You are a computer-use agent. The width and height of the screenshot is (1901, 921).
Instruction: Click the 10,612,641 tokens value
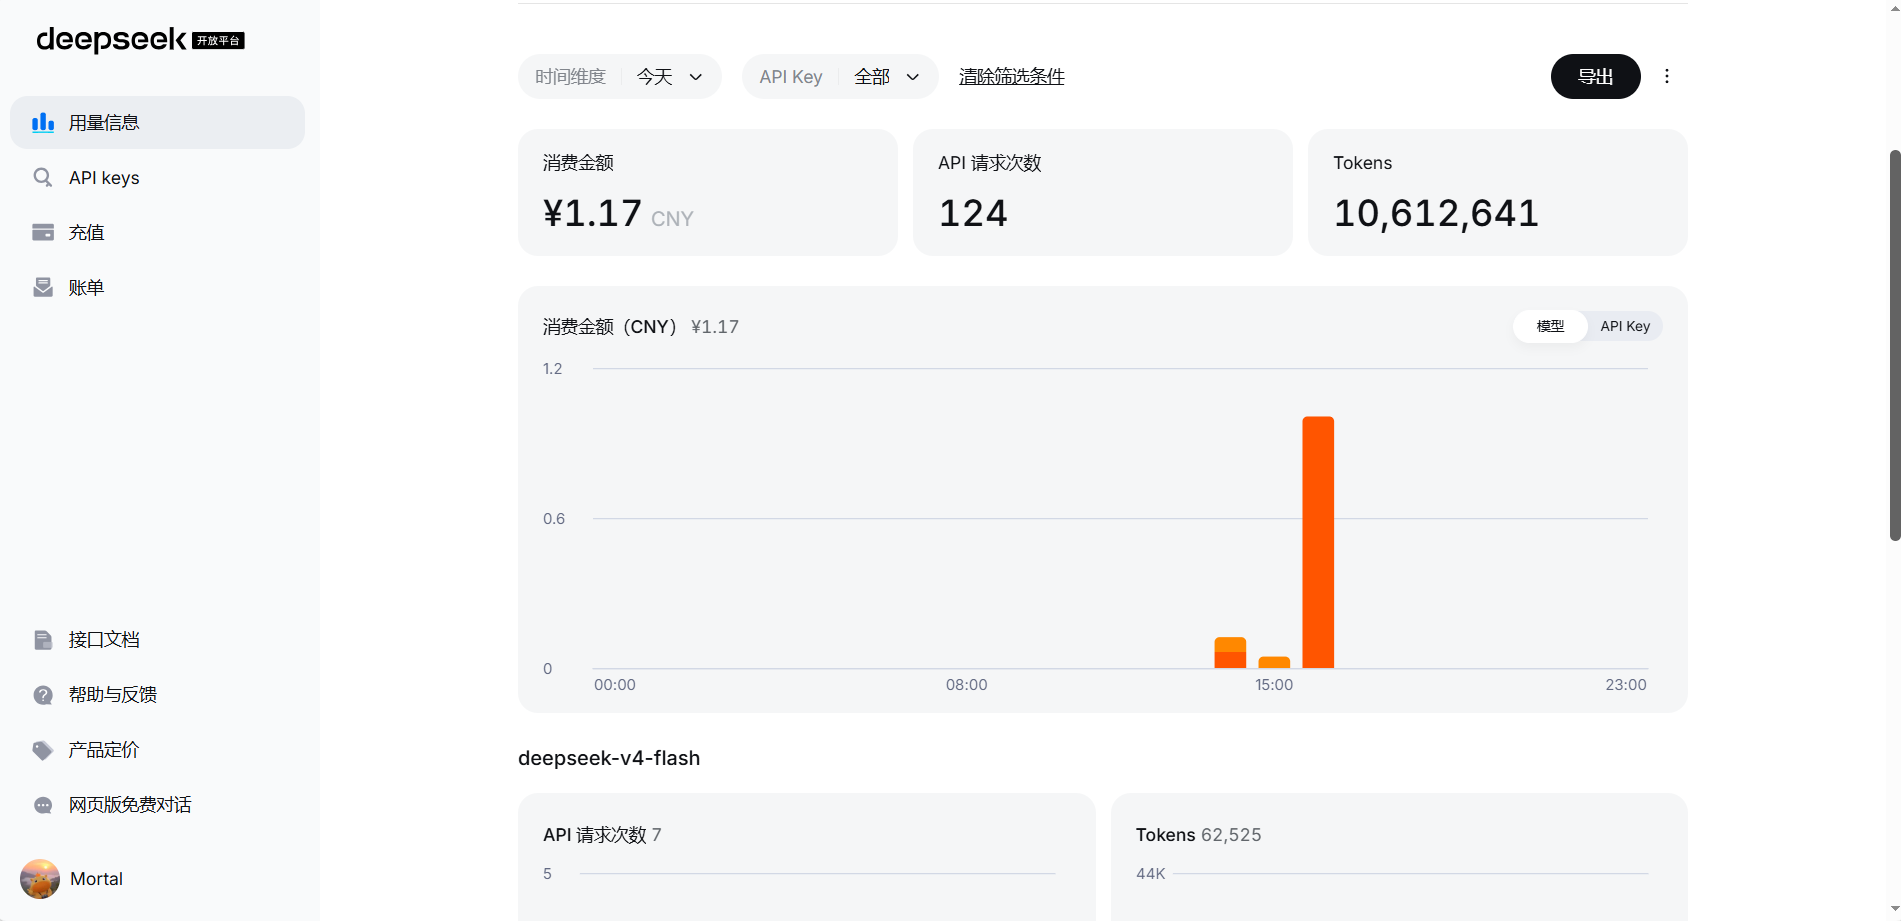click(1436, 213)
